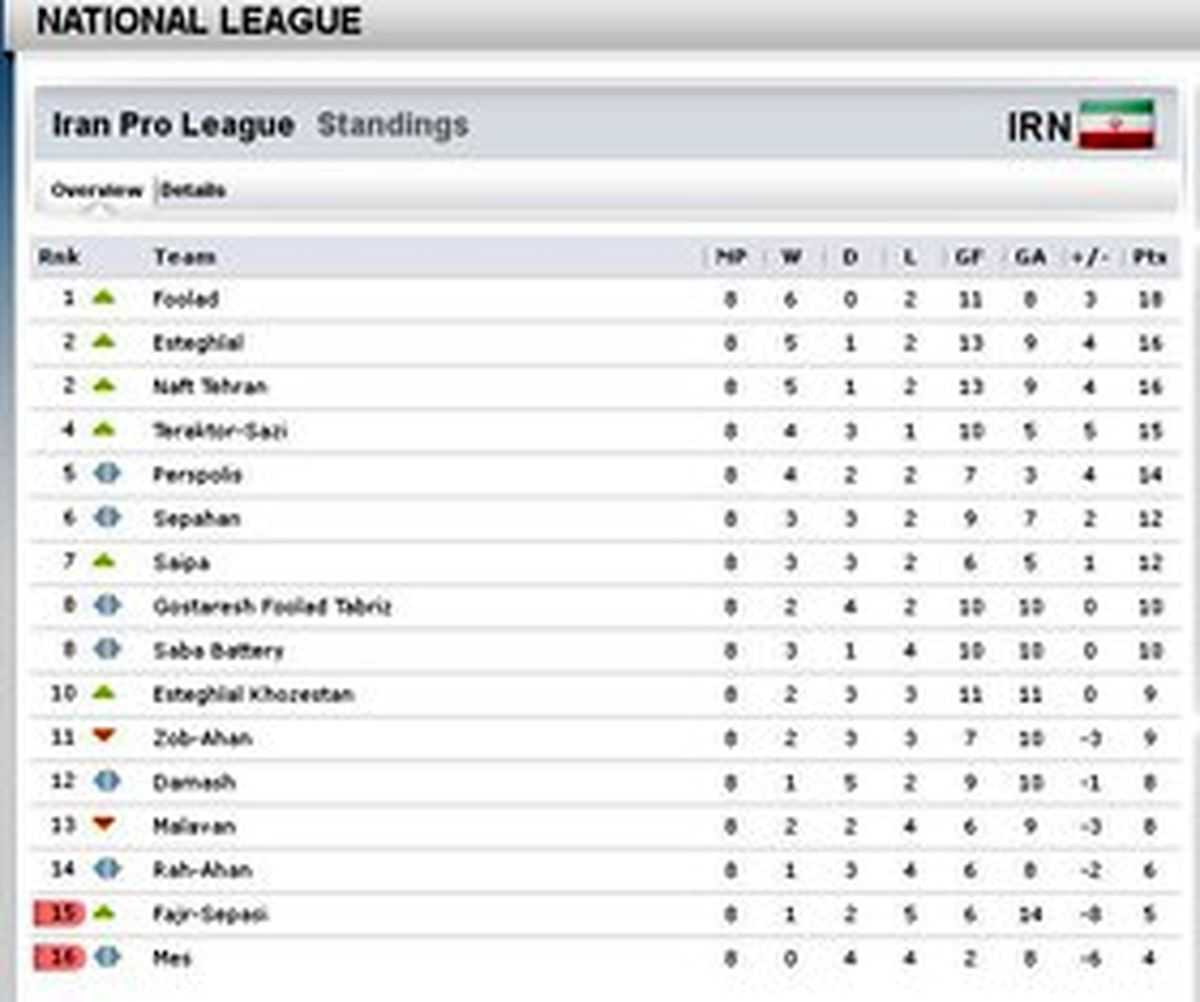Switch to the Details tab
The height and width of the screenshot is (1002, 1200).
click(193, 190)
